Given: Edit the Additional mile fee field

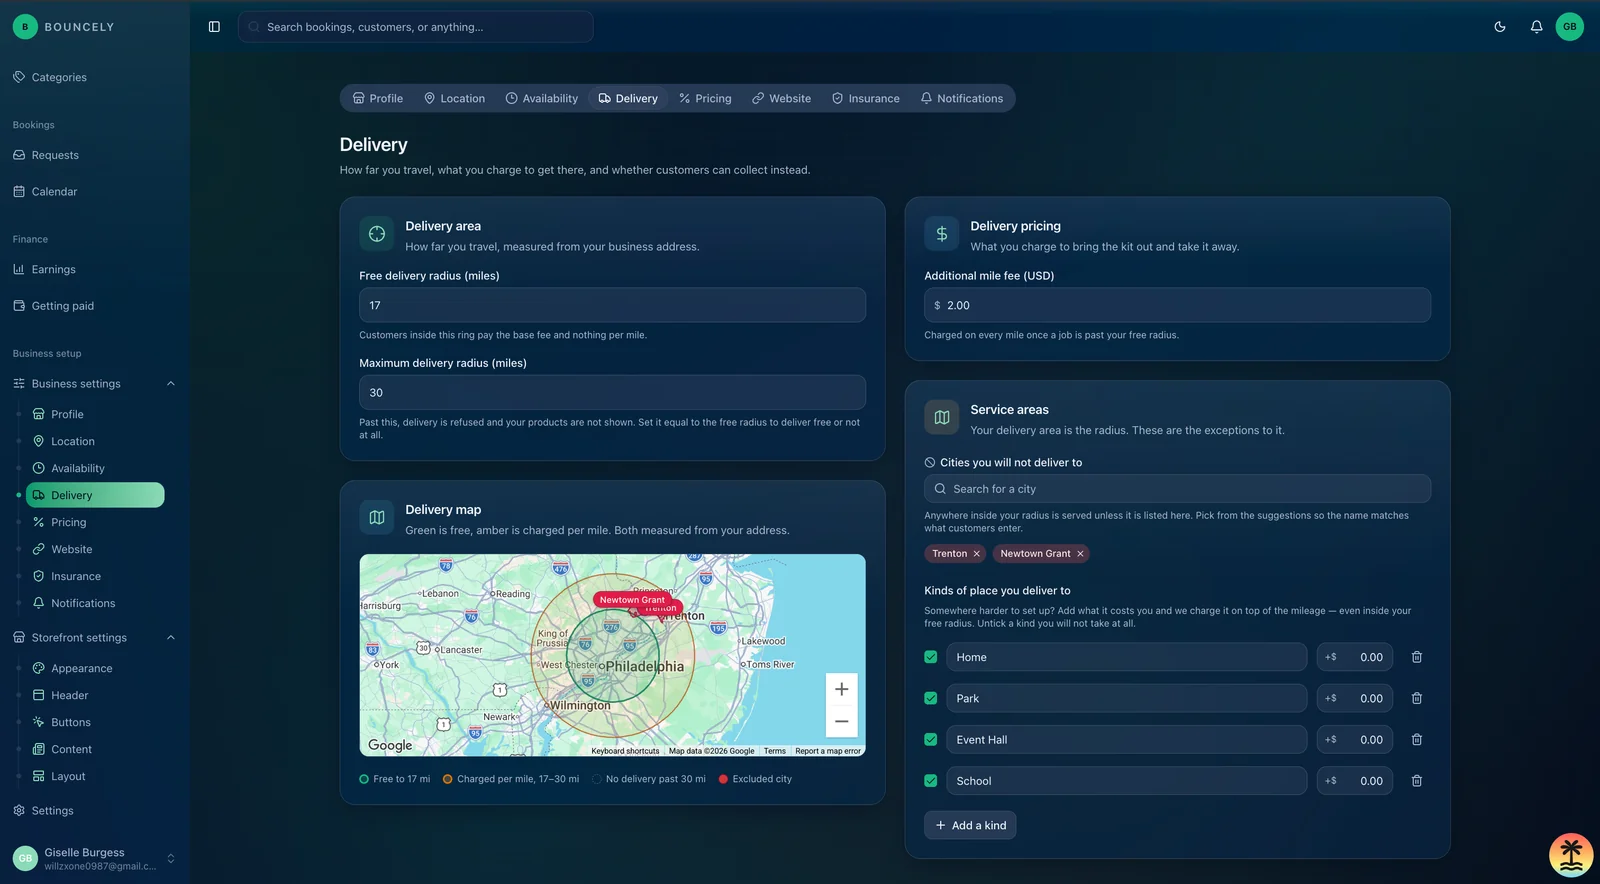Looking at the screenshot, I should coord(1177,305).
